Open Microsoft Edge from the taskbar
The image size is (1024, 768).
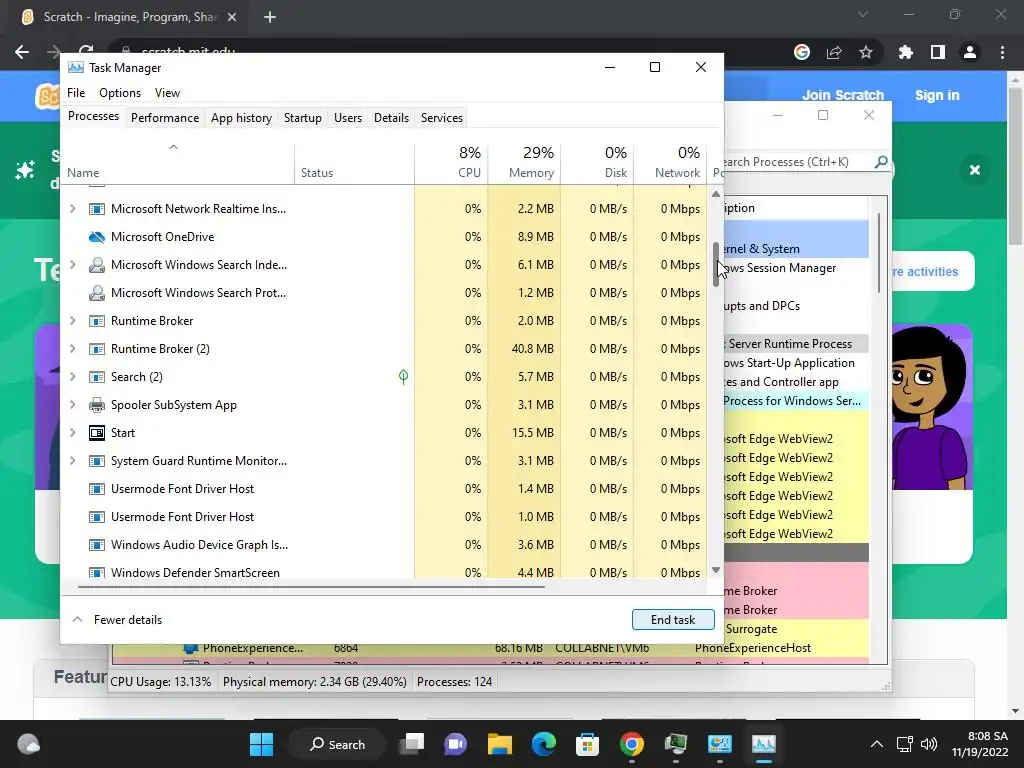point(543,744)
